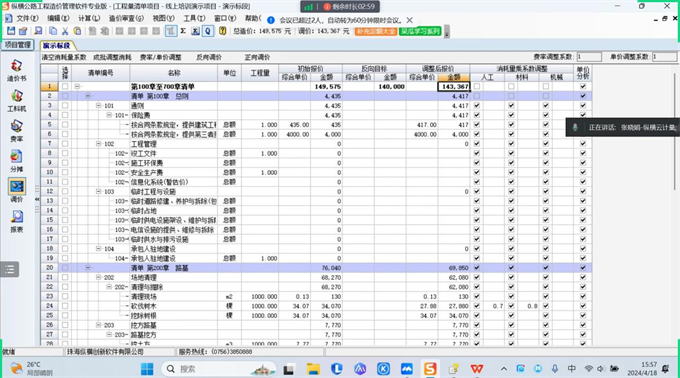Open the 工料机 sidebar icon
680x378 pixels.
[x=16, y=100]
